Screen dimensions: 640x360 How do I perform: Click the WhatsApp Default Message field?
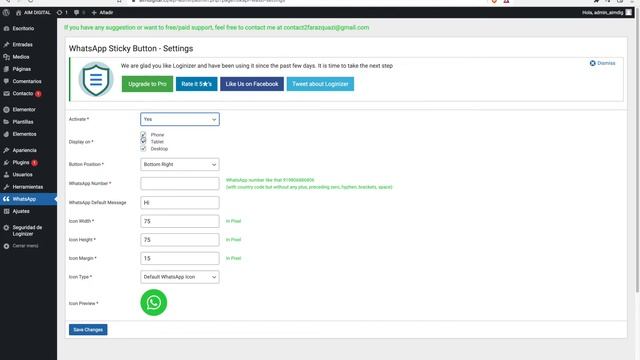(x=180, y=202)
